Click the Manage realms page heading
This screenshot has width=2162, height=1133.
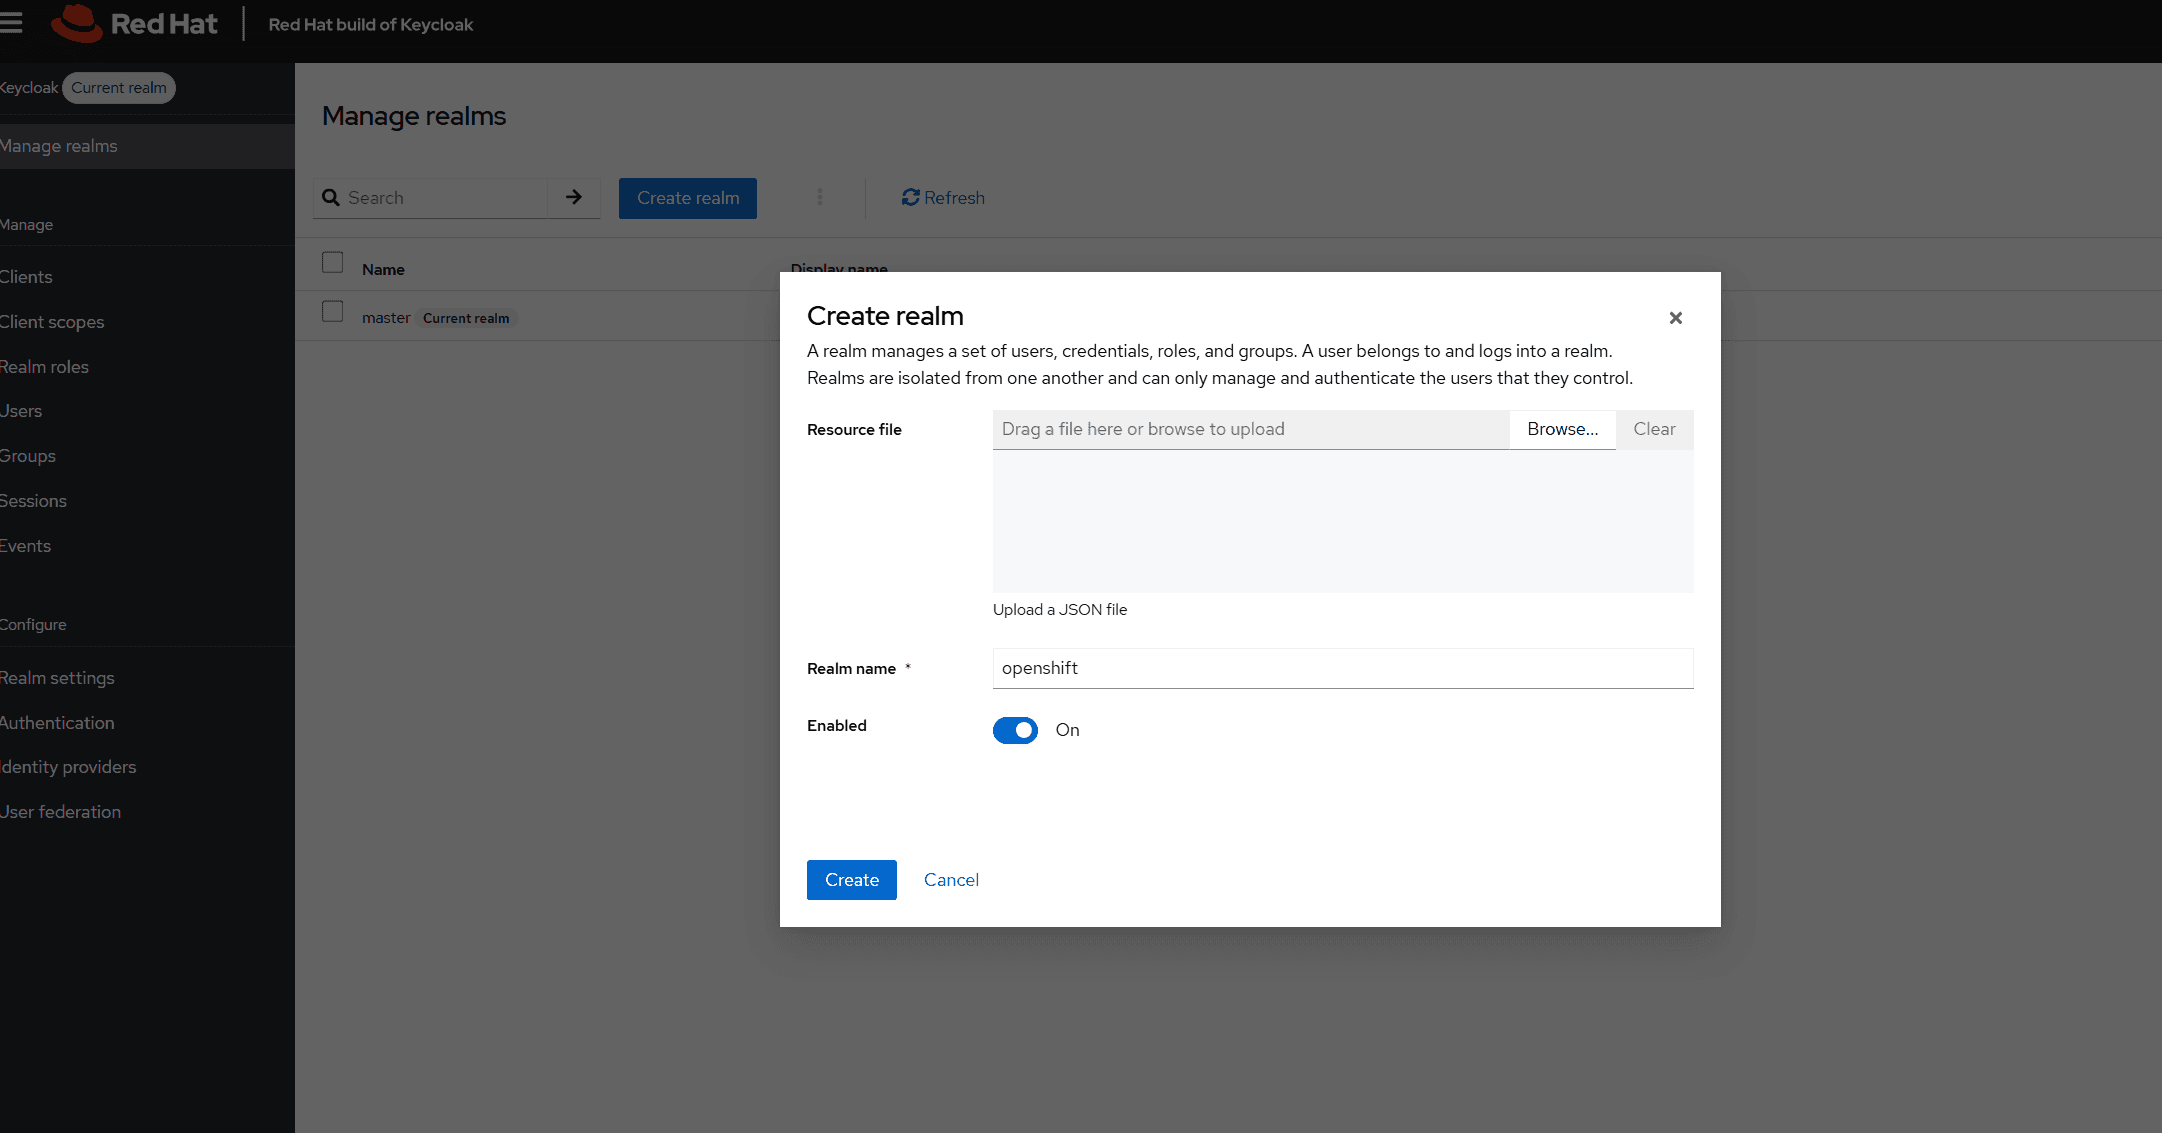click(x=414, y=116)
